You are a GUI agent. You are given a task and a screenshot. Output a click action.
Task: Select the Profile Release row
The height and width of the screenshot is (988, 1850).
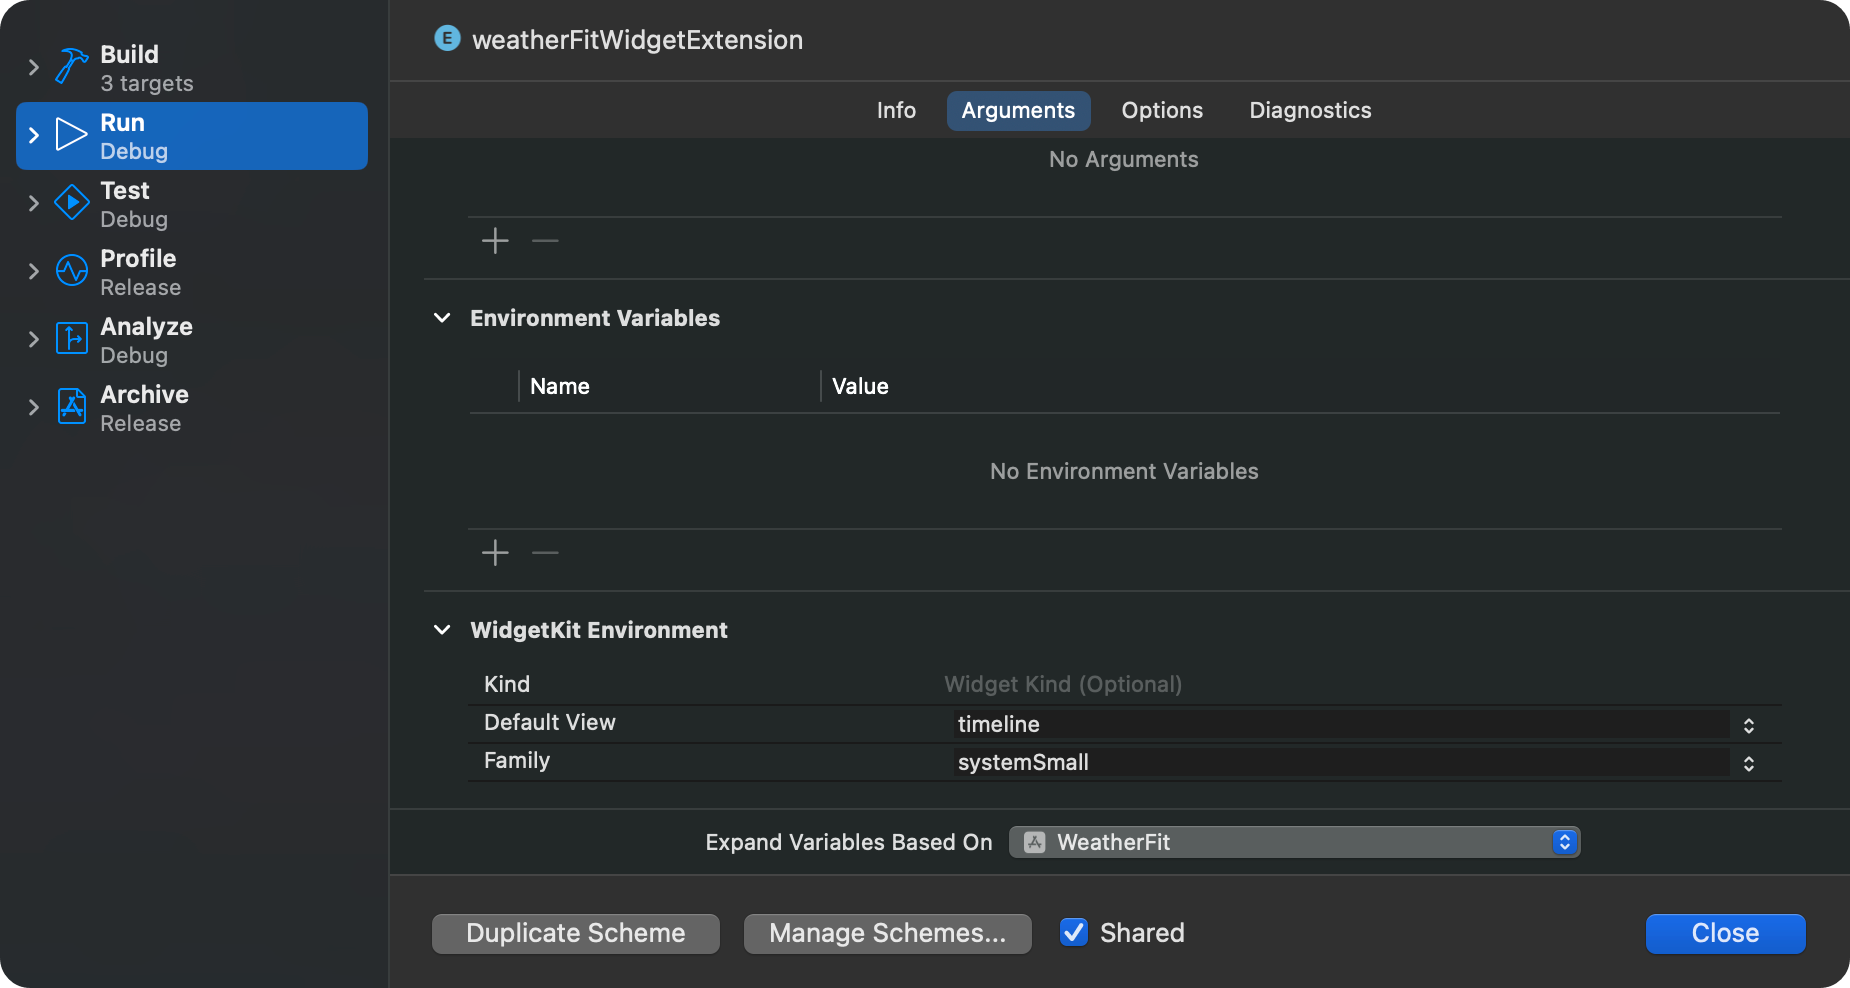pos(192,272)
